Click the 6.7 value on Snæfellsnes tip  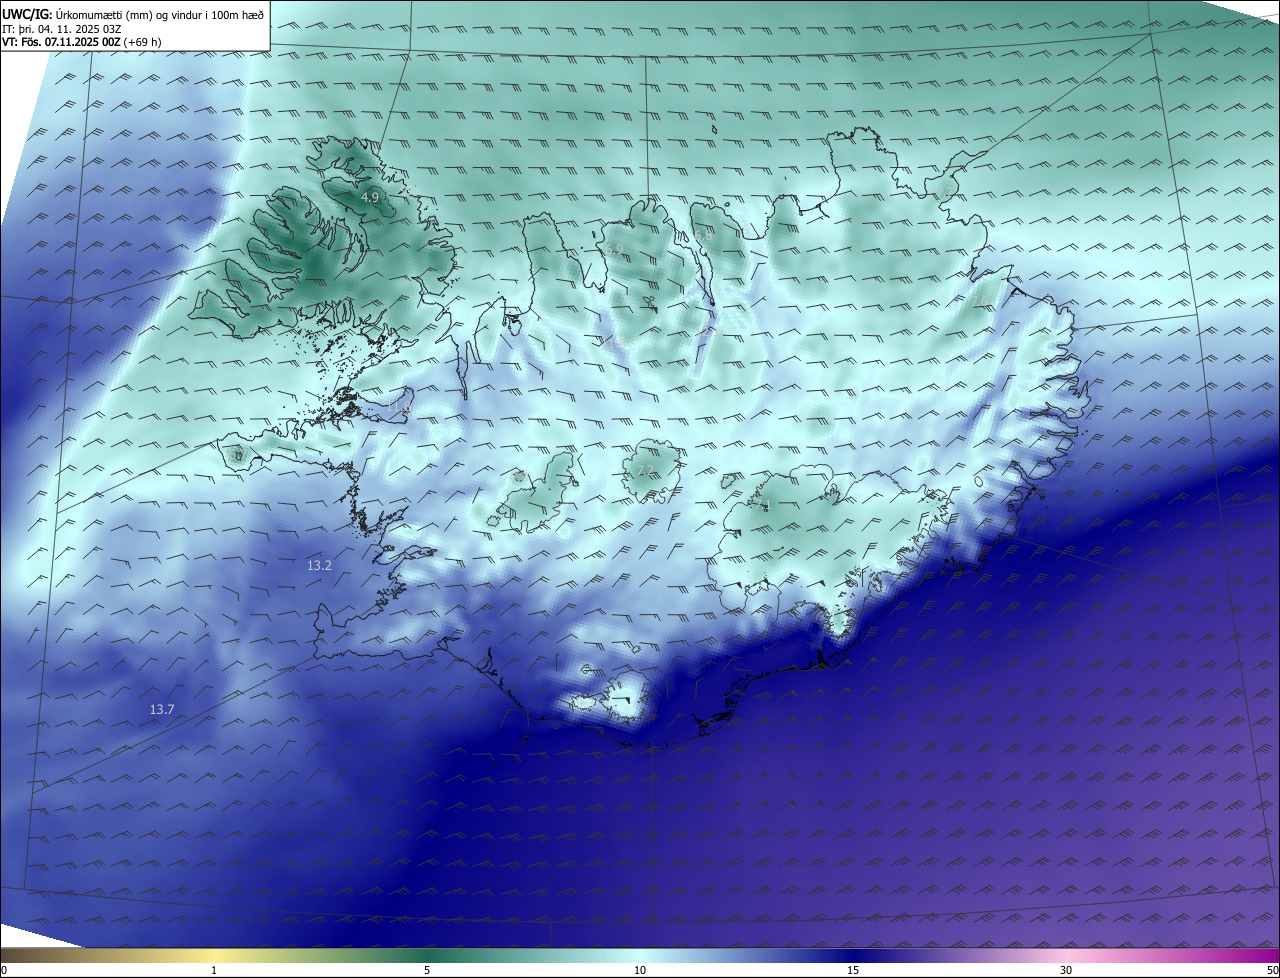pos(236,456)
